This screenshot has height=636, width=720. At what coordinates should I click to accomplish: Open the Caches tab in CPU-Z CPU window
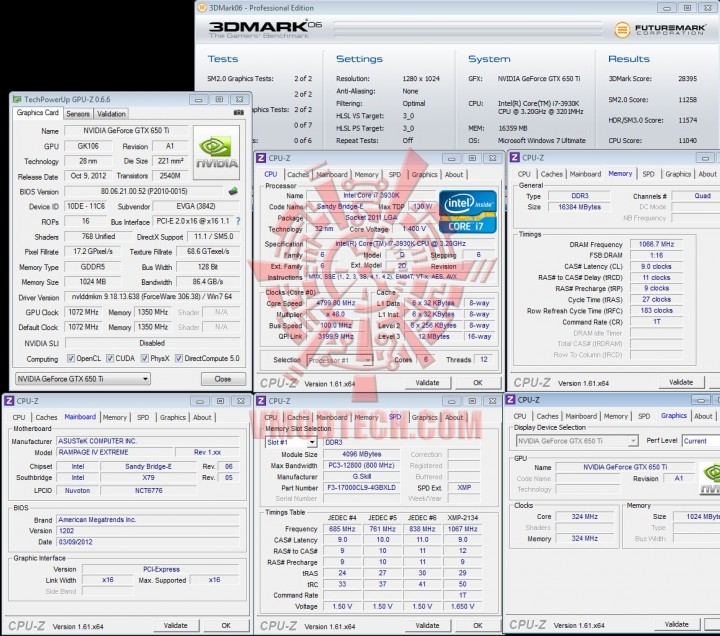point(298,174)
